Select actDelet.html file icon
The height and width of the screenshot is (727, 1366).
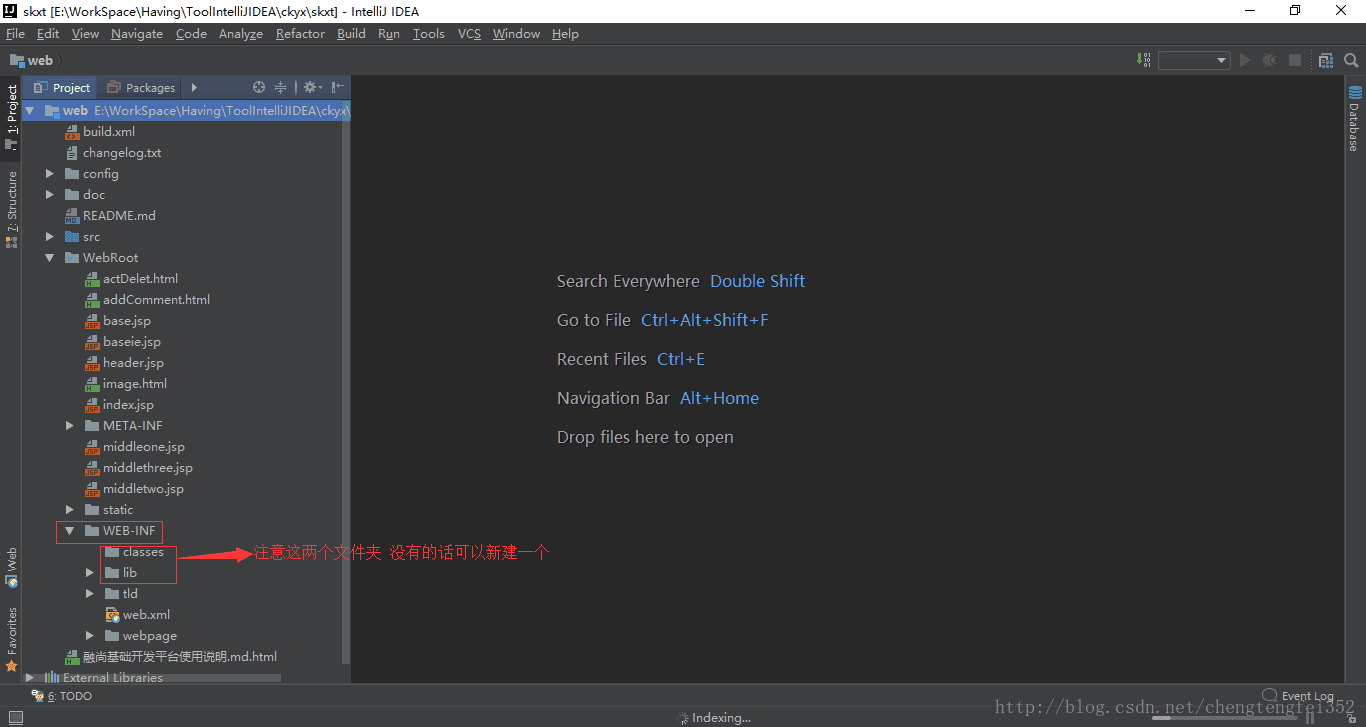[92, 279]
